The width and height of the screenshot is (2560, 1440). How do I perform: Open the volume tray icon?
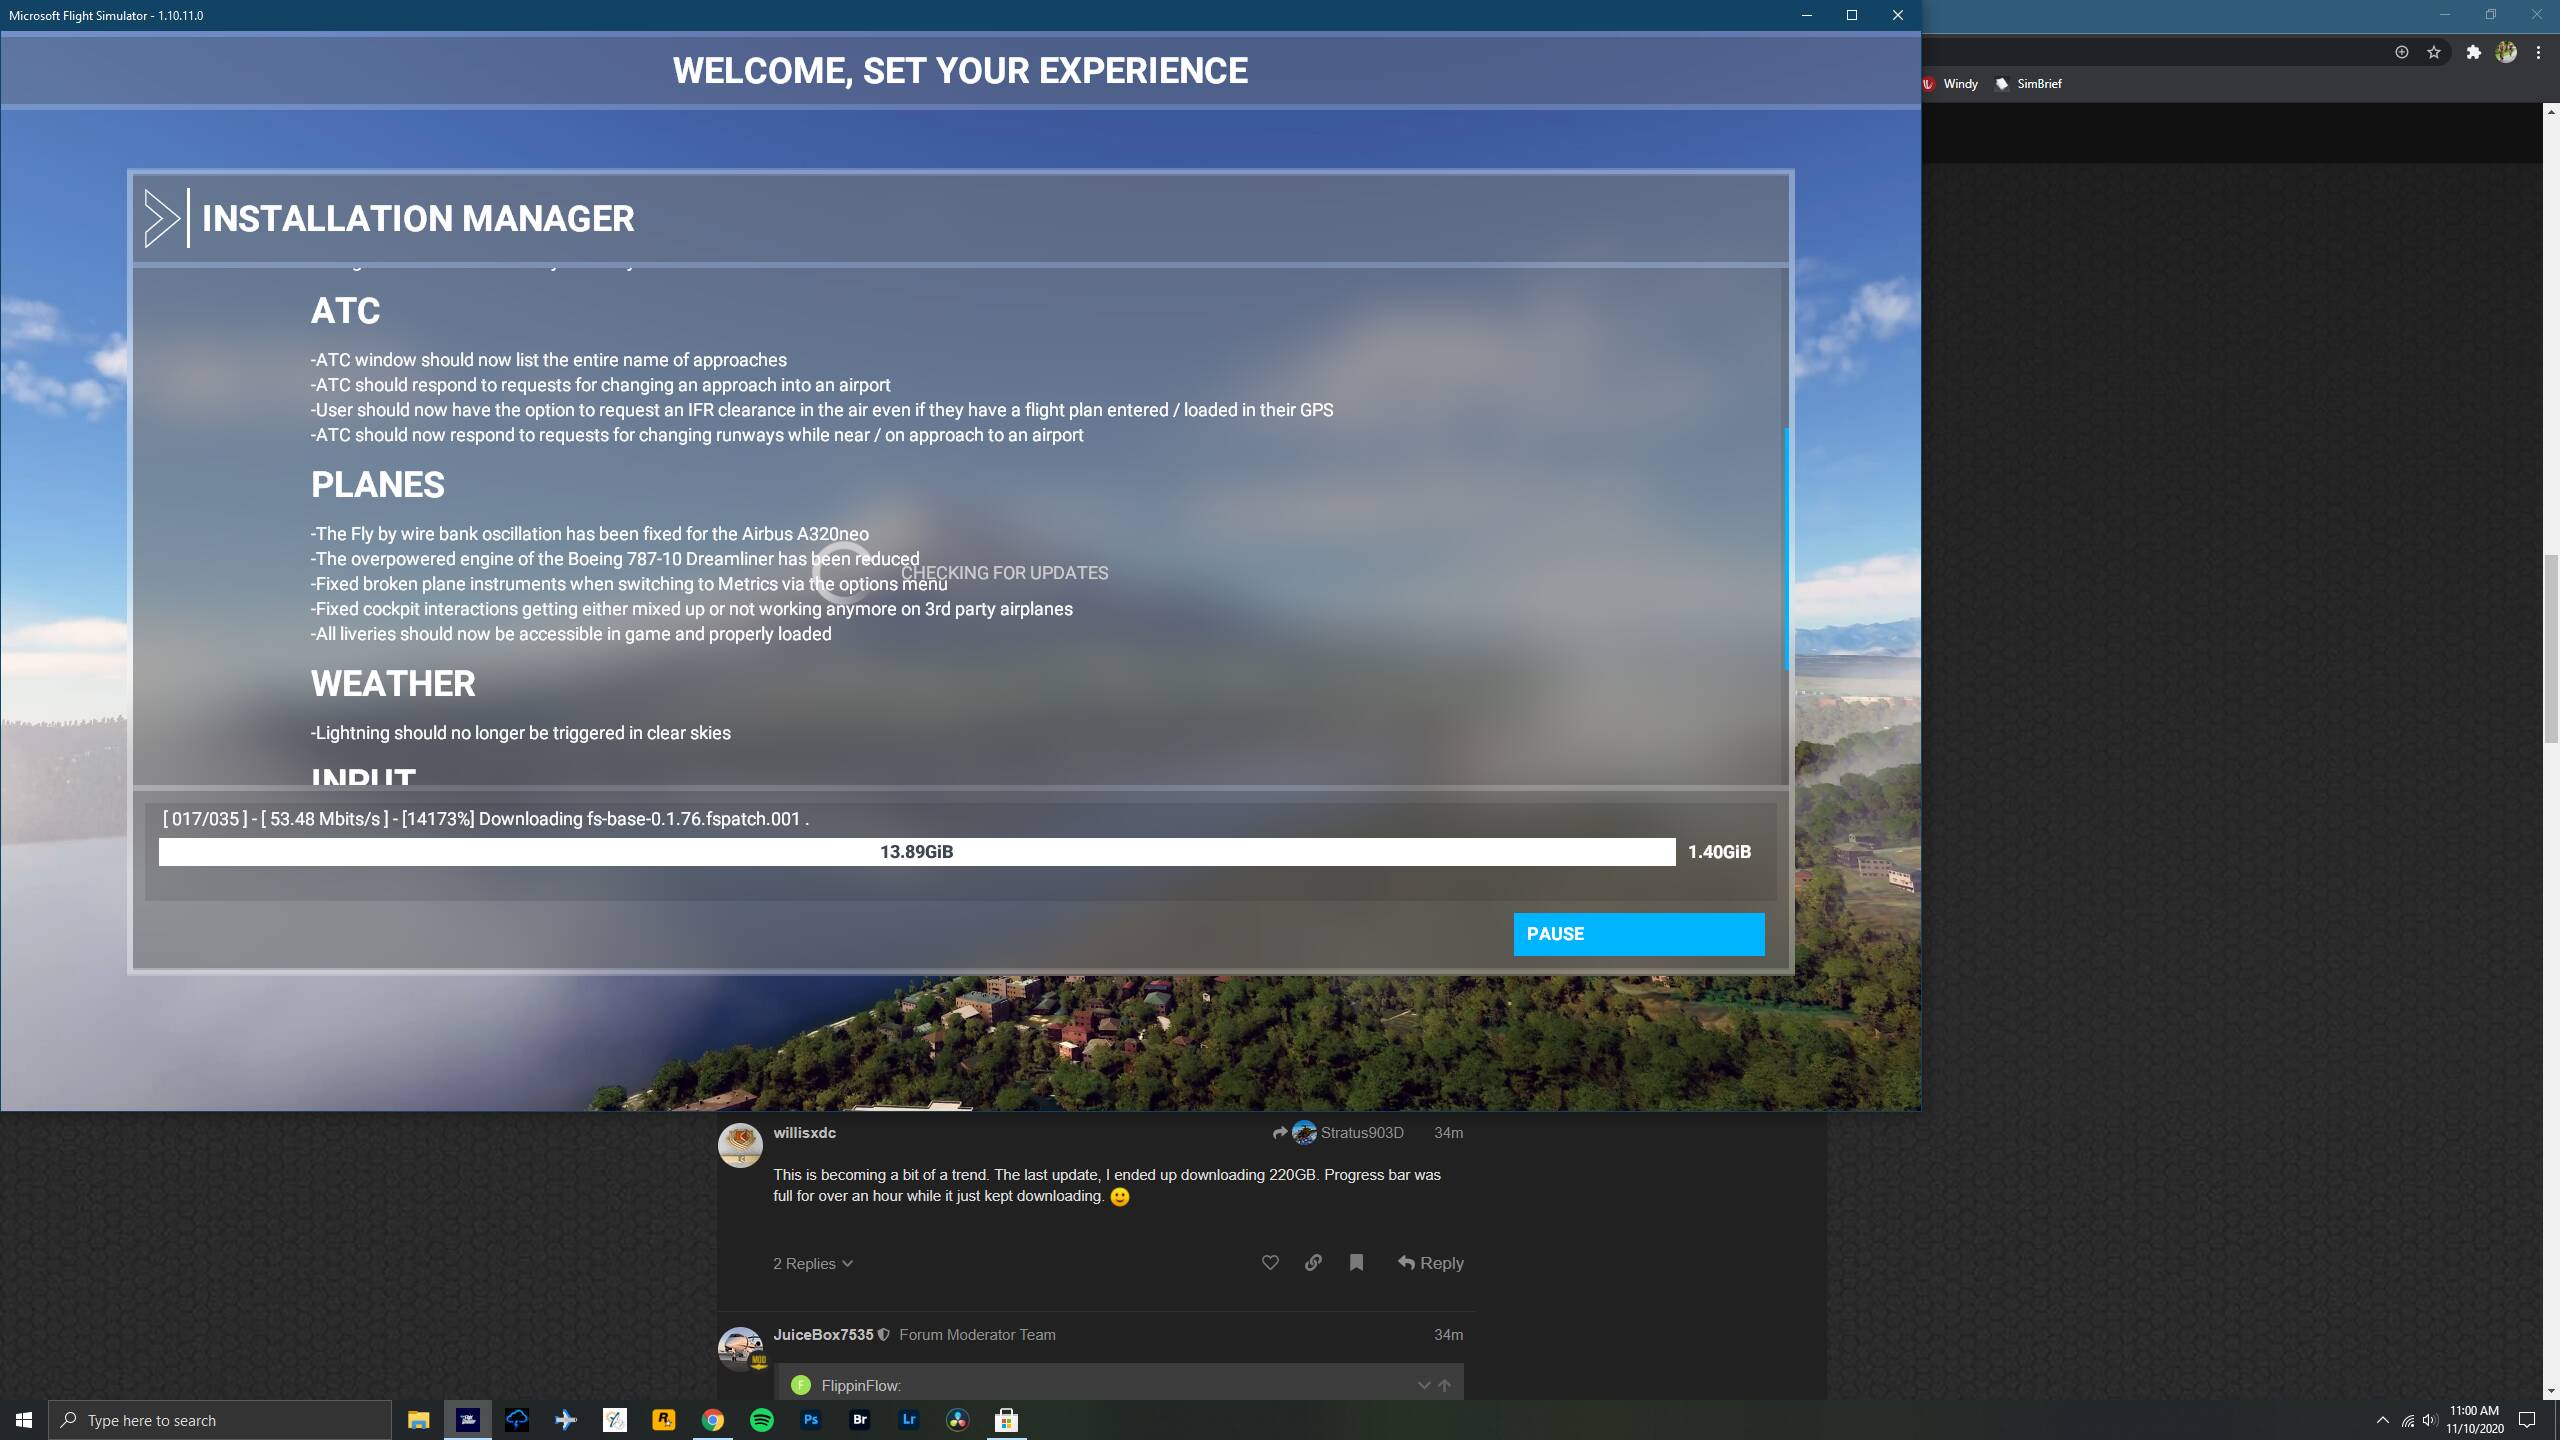2429,1420
